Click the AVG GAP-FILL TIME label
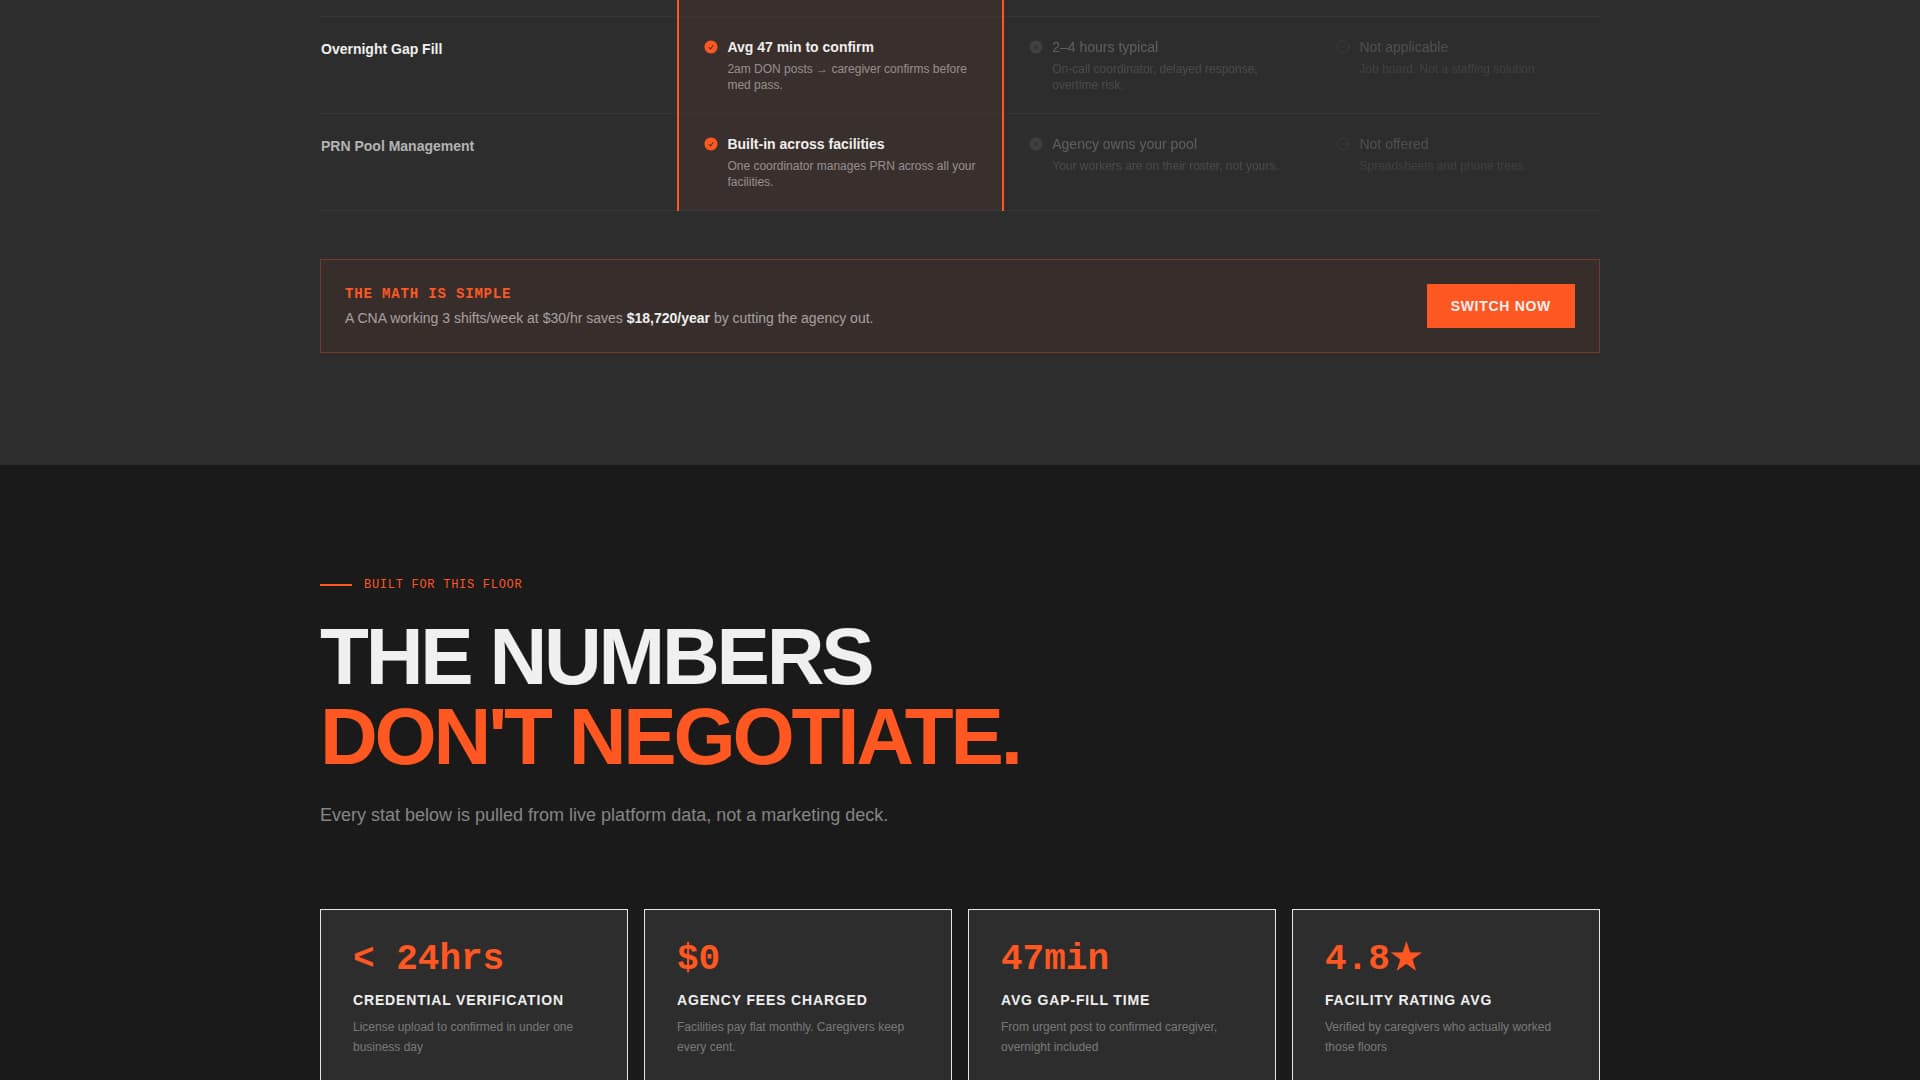Screen dimensions: 1920x1080 (1075, 1000)
